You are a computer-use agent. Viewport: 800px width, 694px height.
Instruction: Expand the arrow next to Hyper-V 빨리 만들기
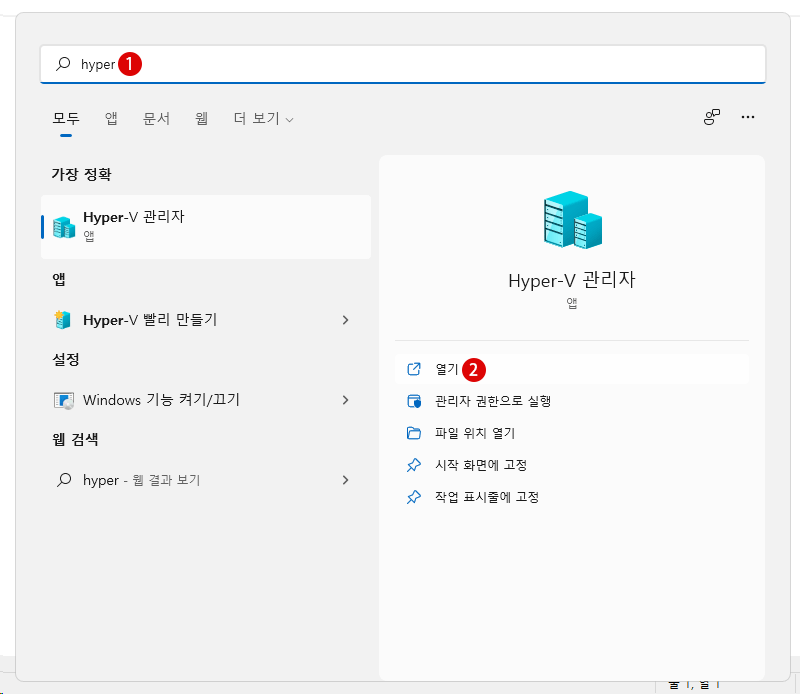point(345,320)
